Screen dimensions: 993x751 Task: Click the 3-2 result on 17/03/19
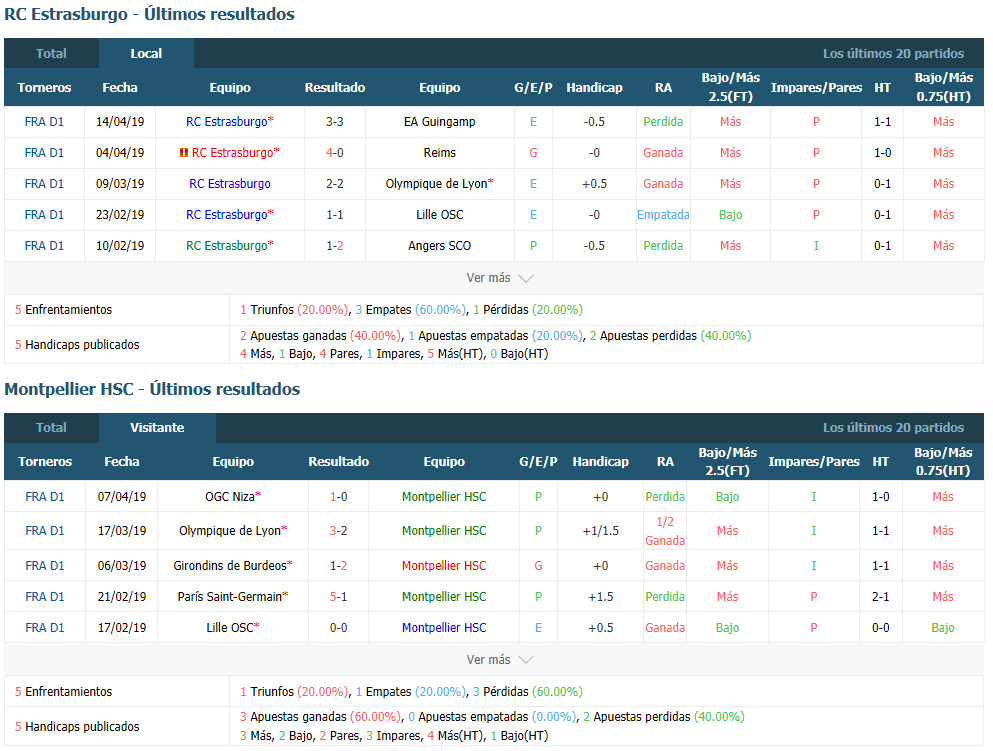339,531
